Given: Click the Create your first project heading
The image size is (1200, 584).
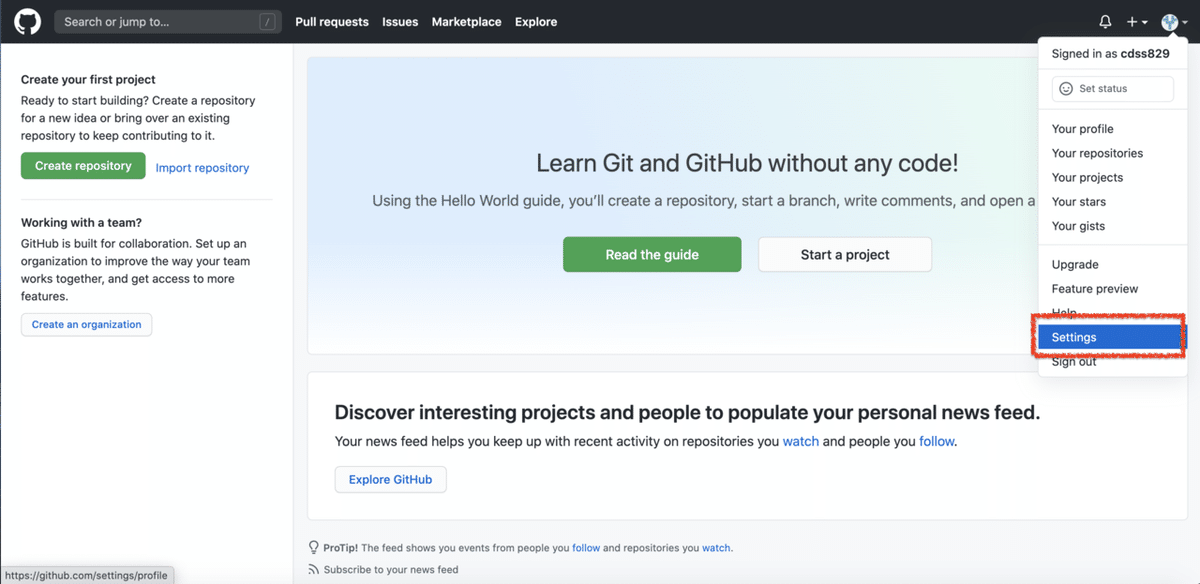Looking at the screenshot, I should pyautogui.click(x=88, y=79).
